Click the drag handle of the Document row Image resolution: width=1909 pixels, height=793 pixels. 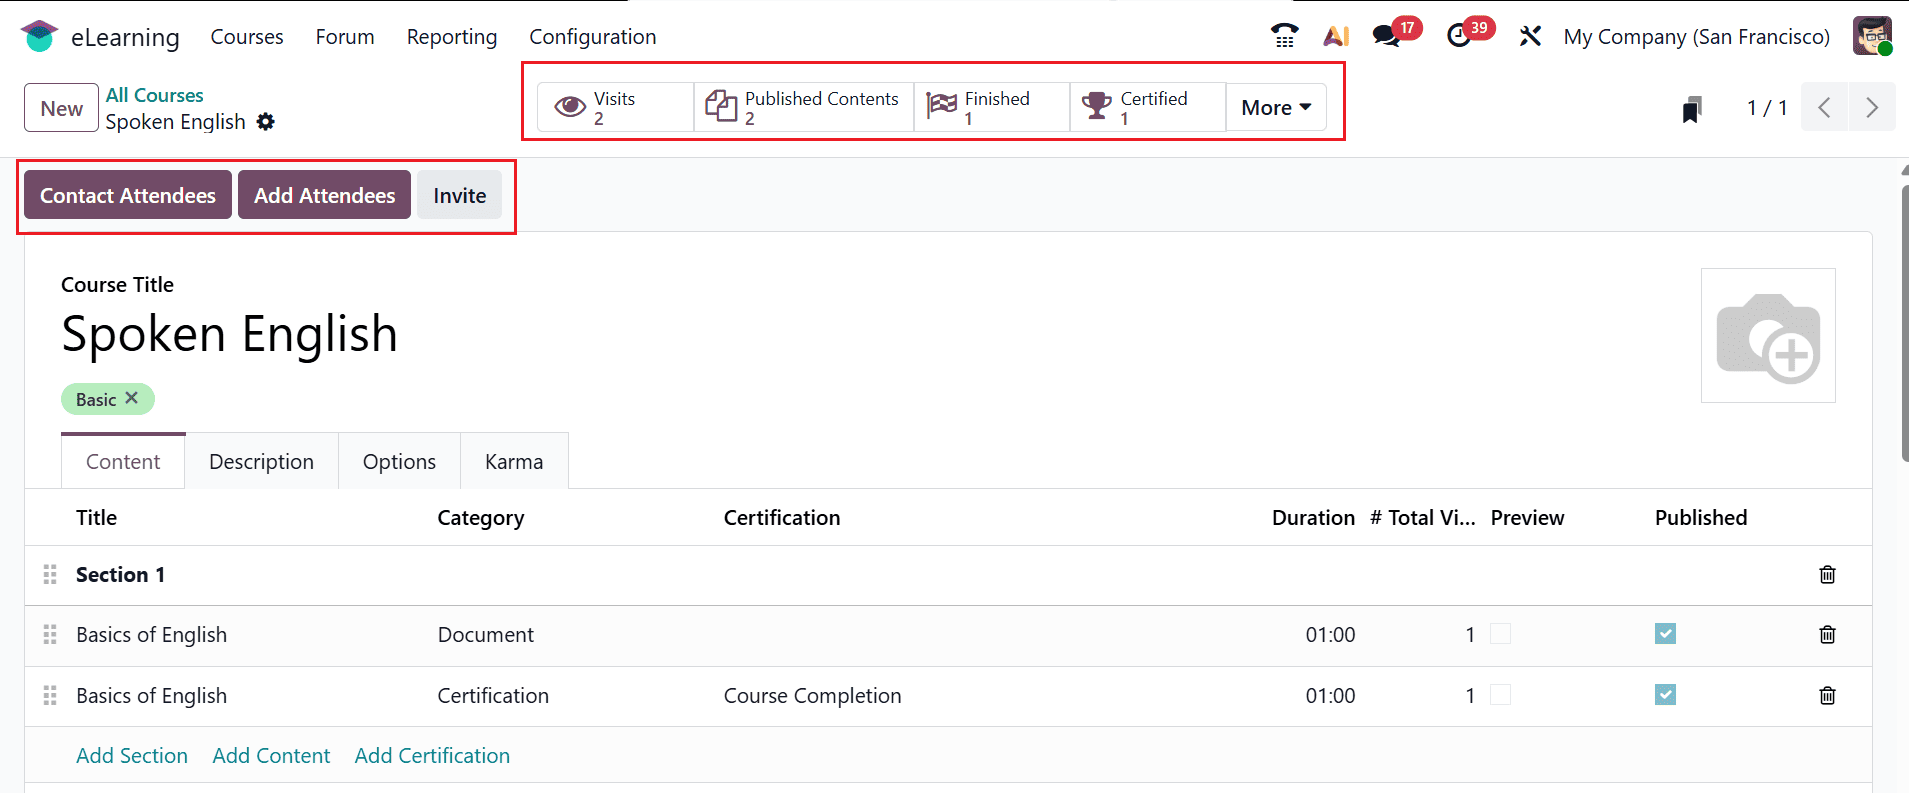pos(50,635)
